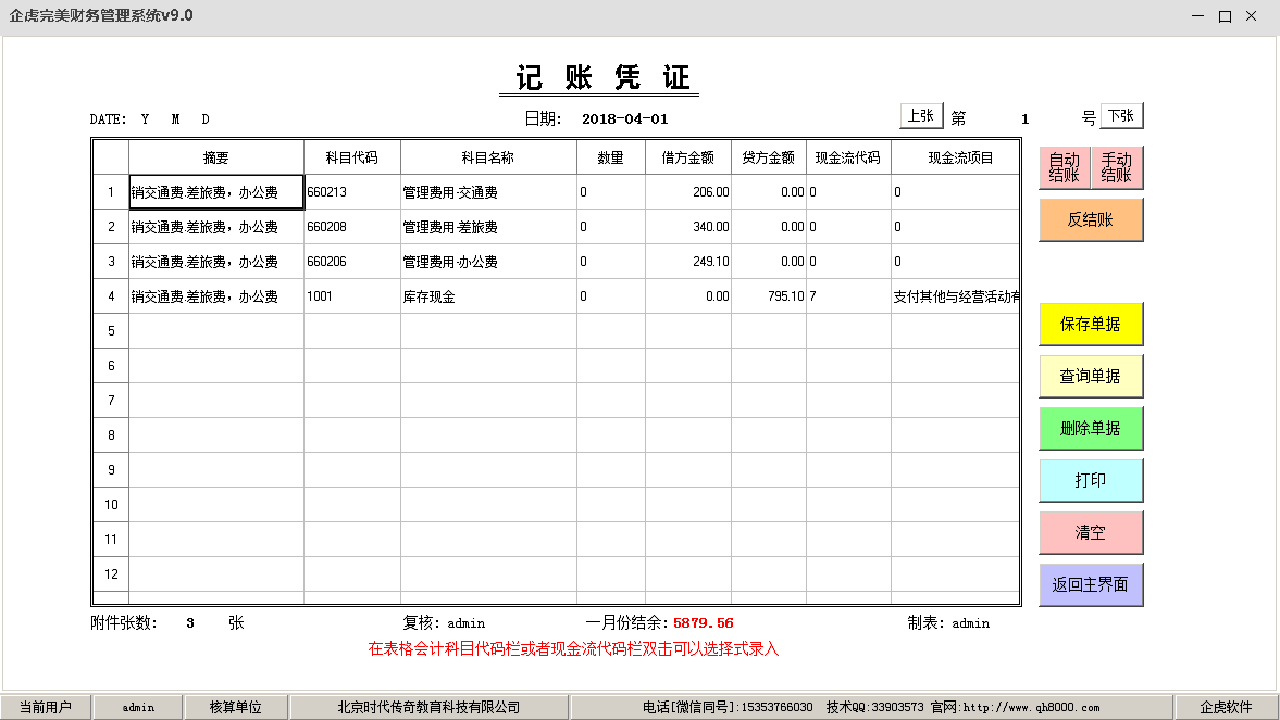Click the 科目代码 cell containing 660208

click(350, 226)
